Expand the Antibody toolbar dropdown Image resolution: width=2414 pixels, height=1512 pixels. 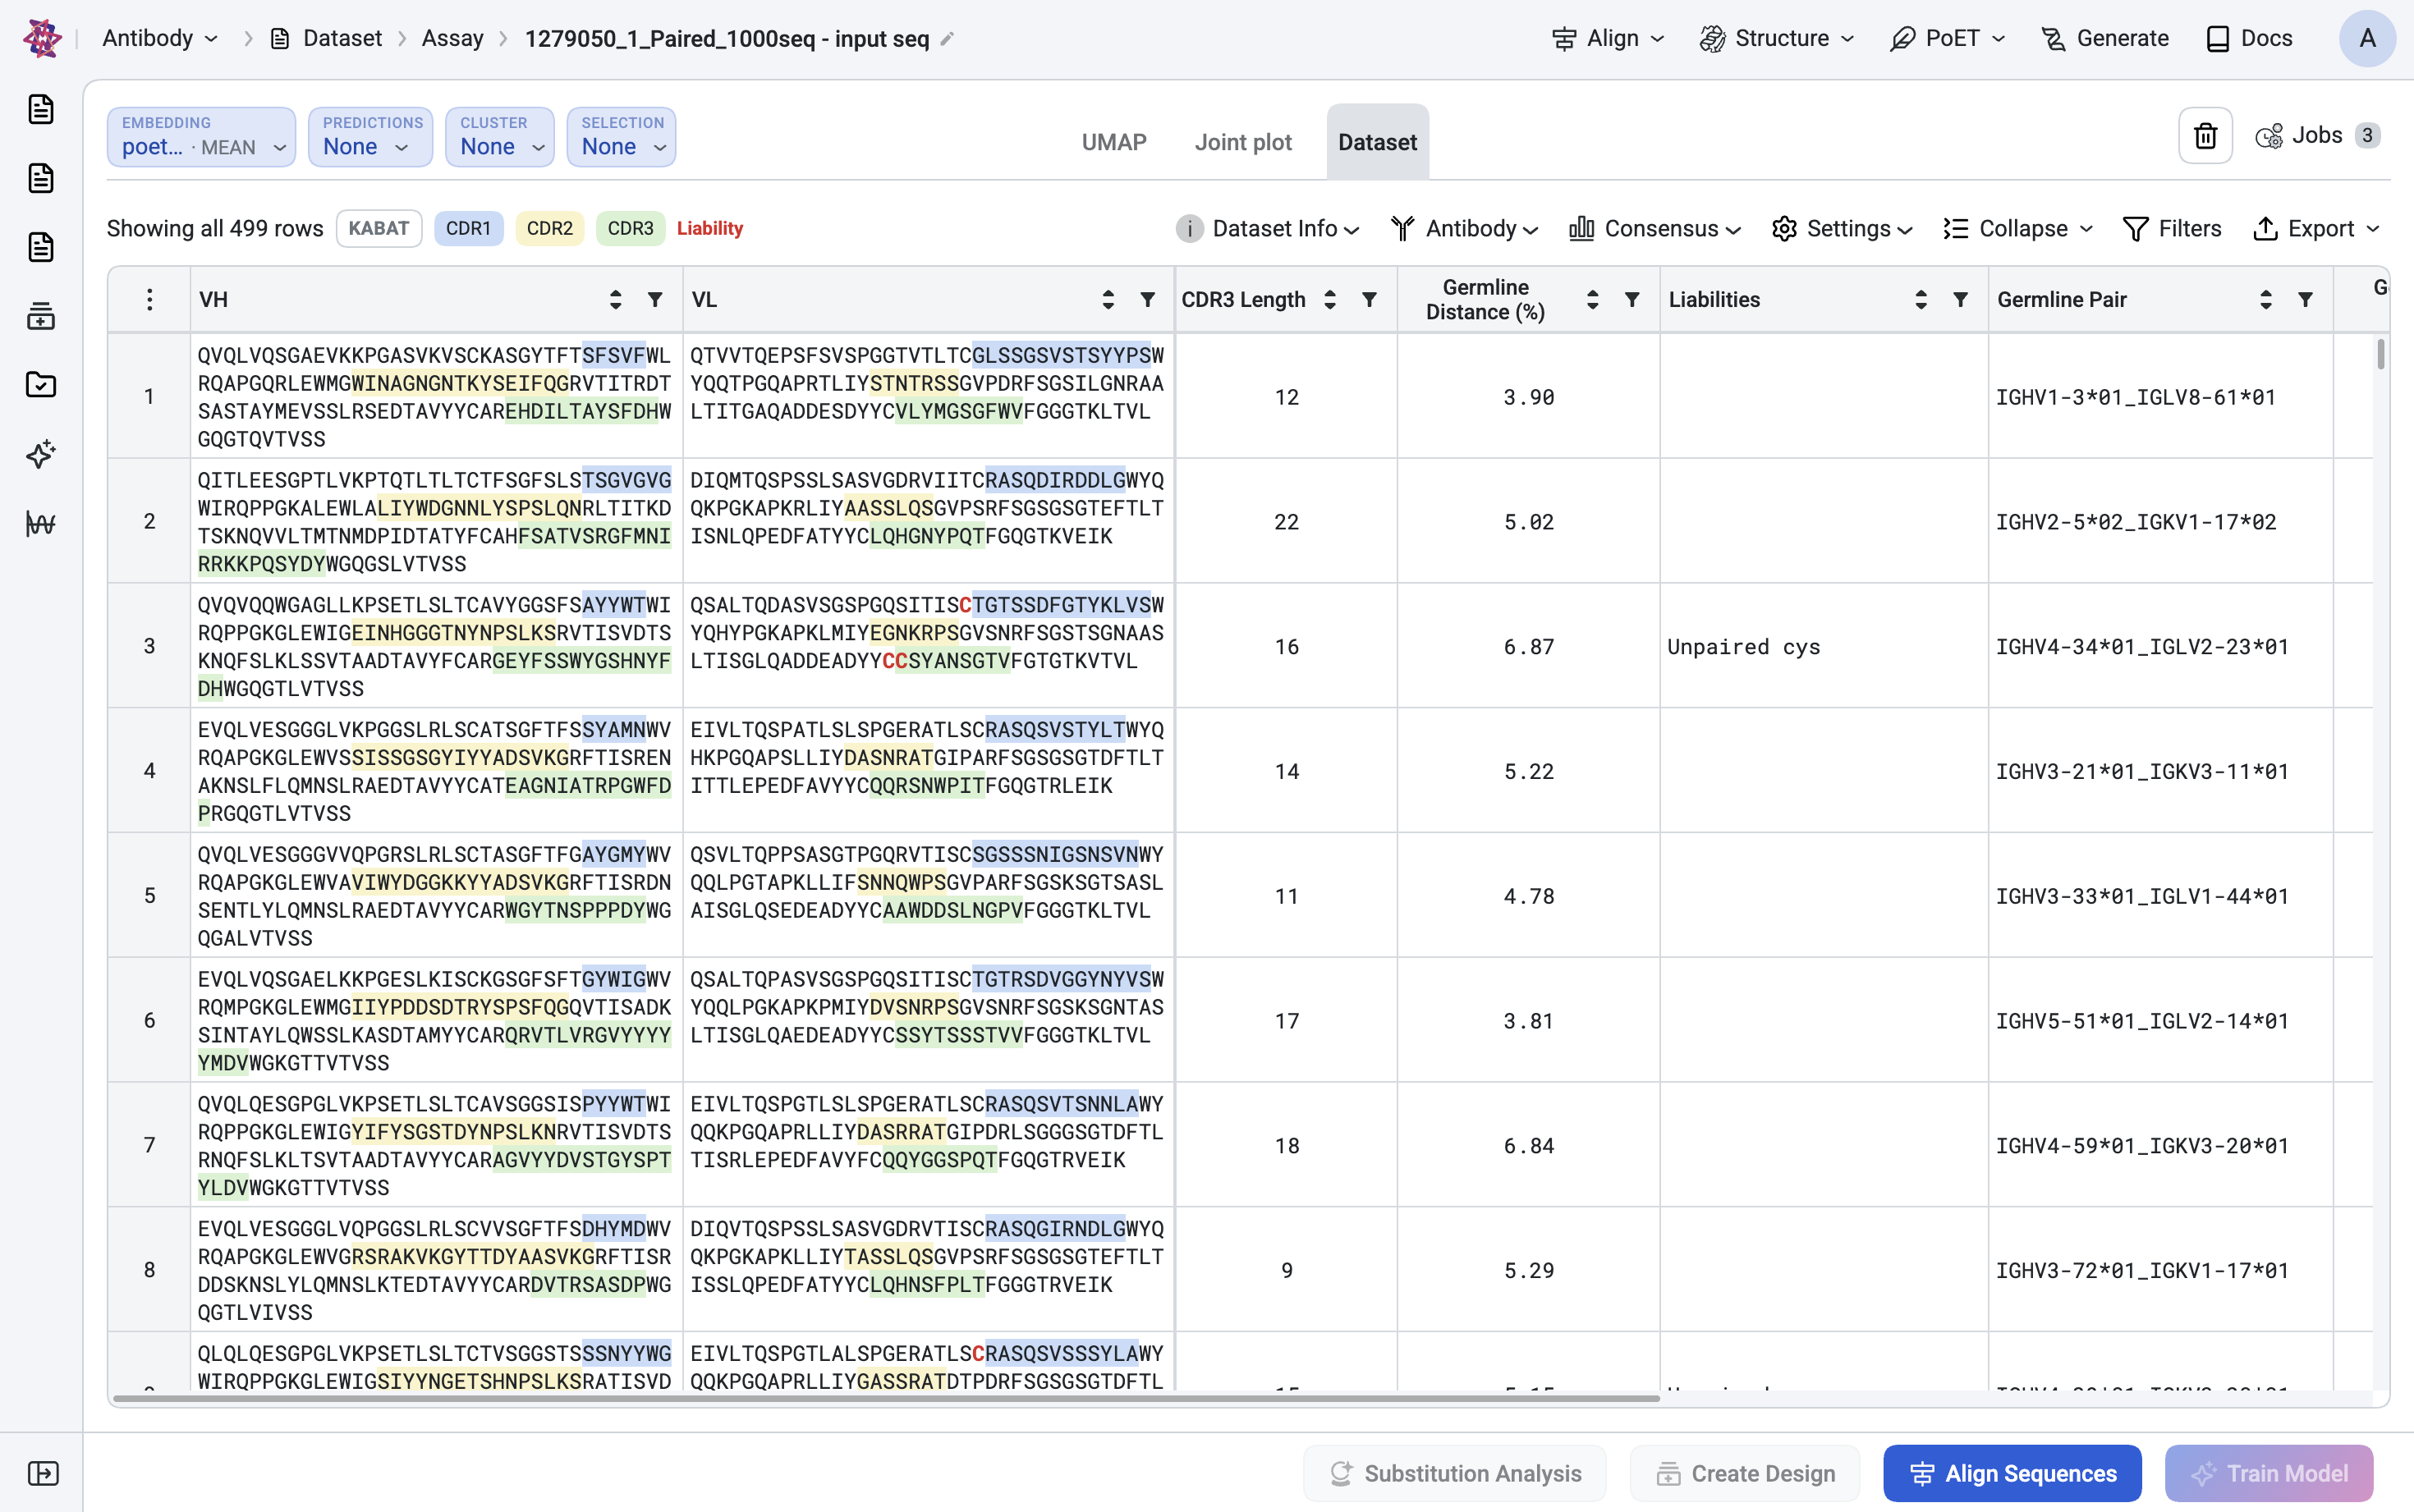(1465, 229)
